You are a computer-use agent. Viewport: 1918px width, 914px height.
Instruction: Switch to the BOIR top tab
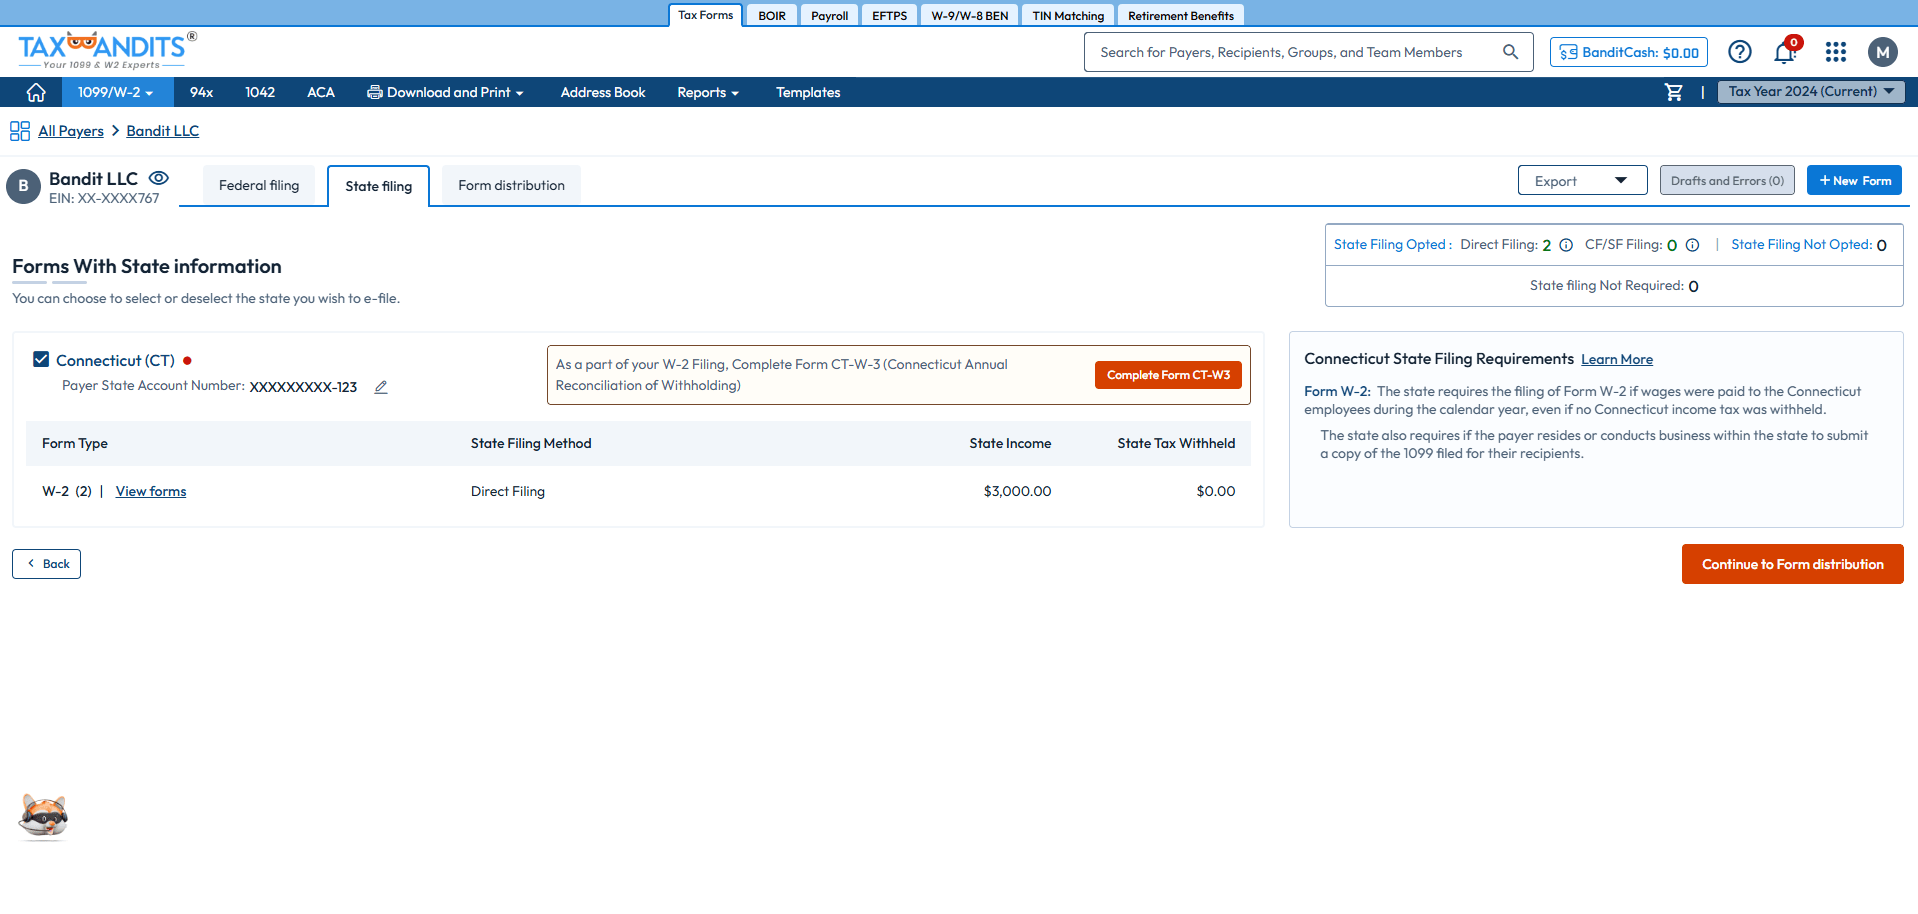(x=772, y=16)
